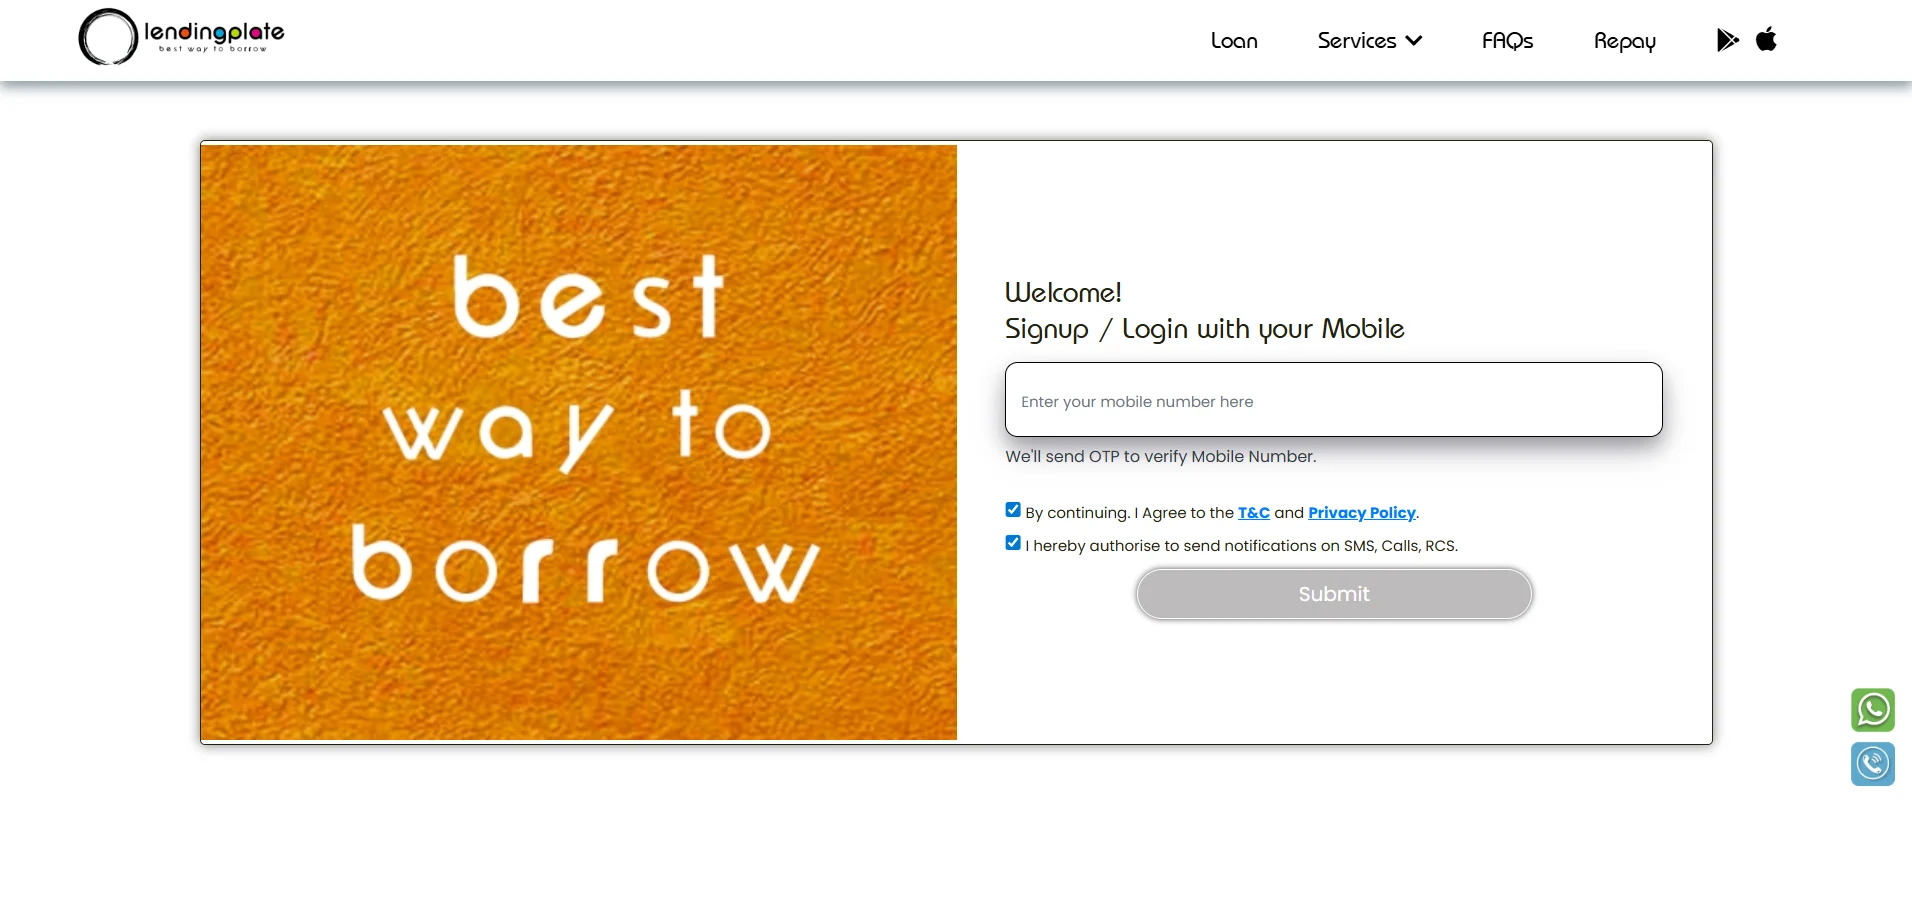Viewport: 1912px width, 912px height.
Task: Open the Services menu label
Action: (1356, 41)
